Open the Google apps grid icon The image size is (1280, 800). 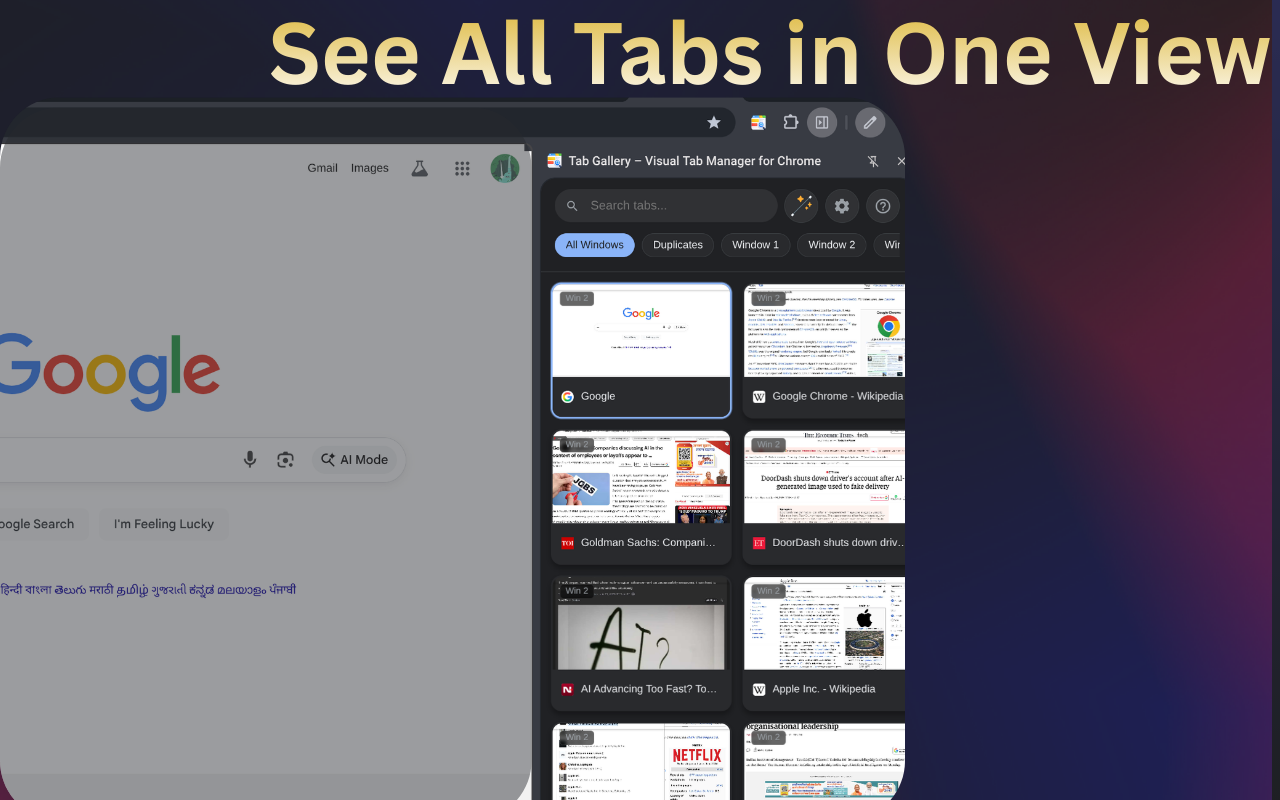[x=462, y=168]
